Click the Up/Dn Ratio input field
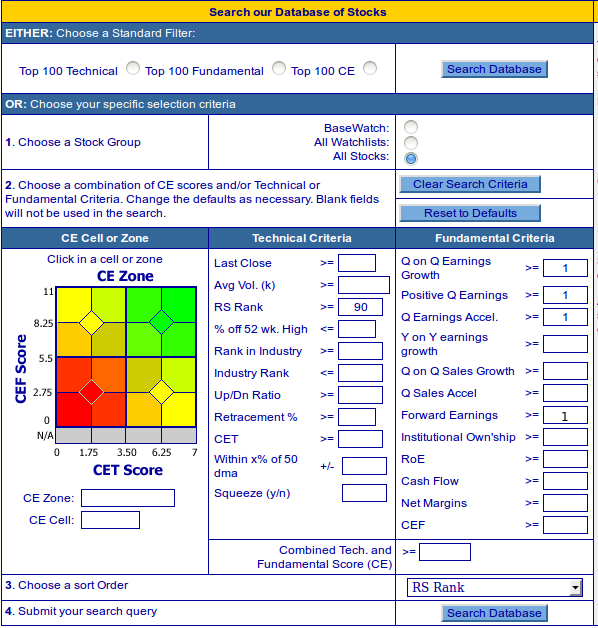598x628 pixels. pos(360,395)
